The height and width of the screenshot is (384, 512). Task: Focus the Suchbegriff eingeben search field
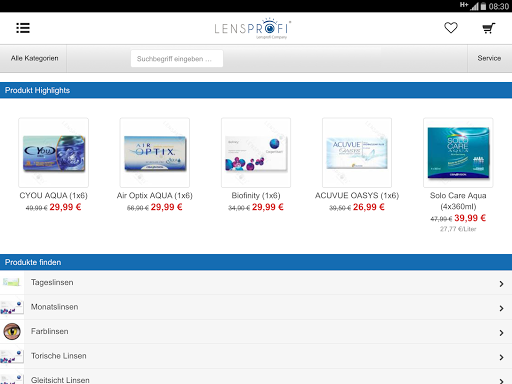tap(177, 59)
